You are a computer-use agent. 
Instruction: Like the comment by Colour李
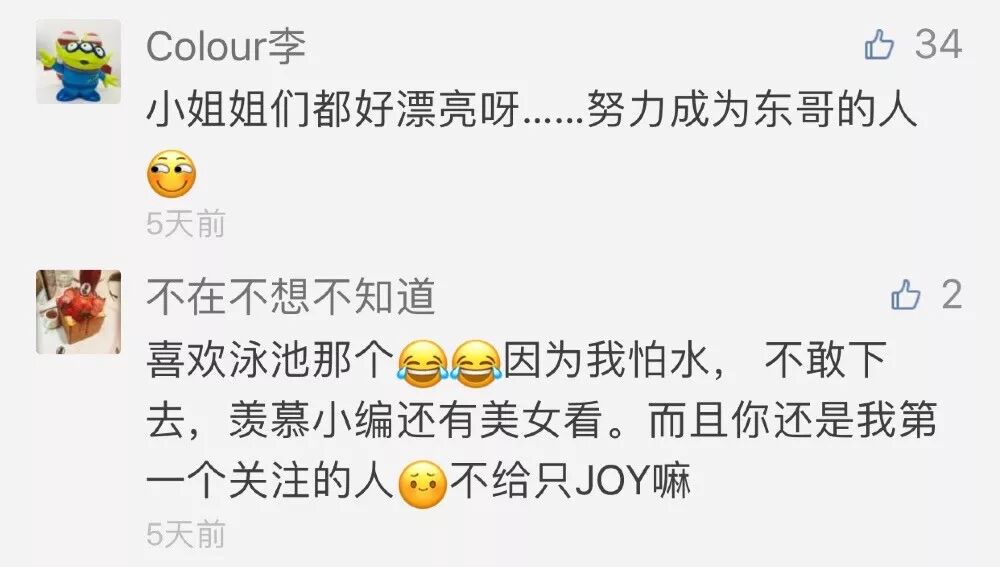[x=879, y=45]
